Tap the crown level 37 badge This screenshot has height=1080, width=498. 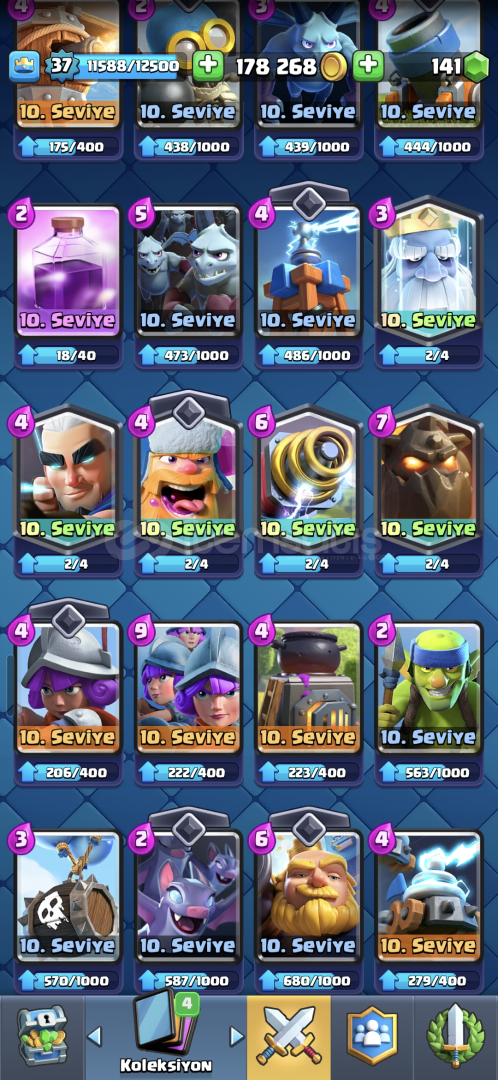point(61,67)
